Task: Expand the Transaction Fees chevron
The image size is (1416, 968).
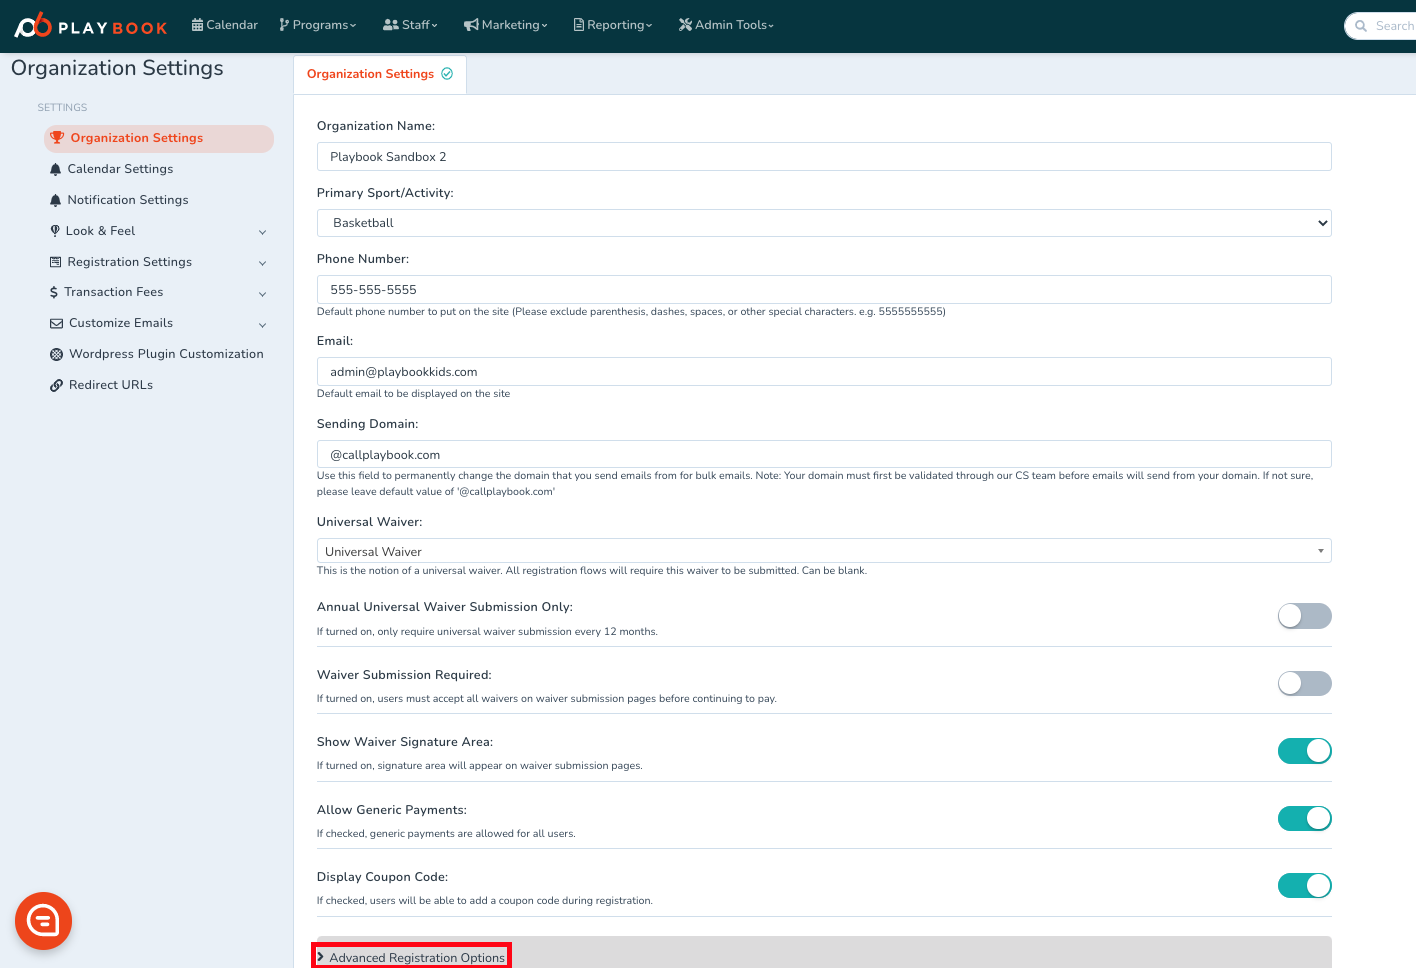Action: pyautogui.click(x=263, y=294)
